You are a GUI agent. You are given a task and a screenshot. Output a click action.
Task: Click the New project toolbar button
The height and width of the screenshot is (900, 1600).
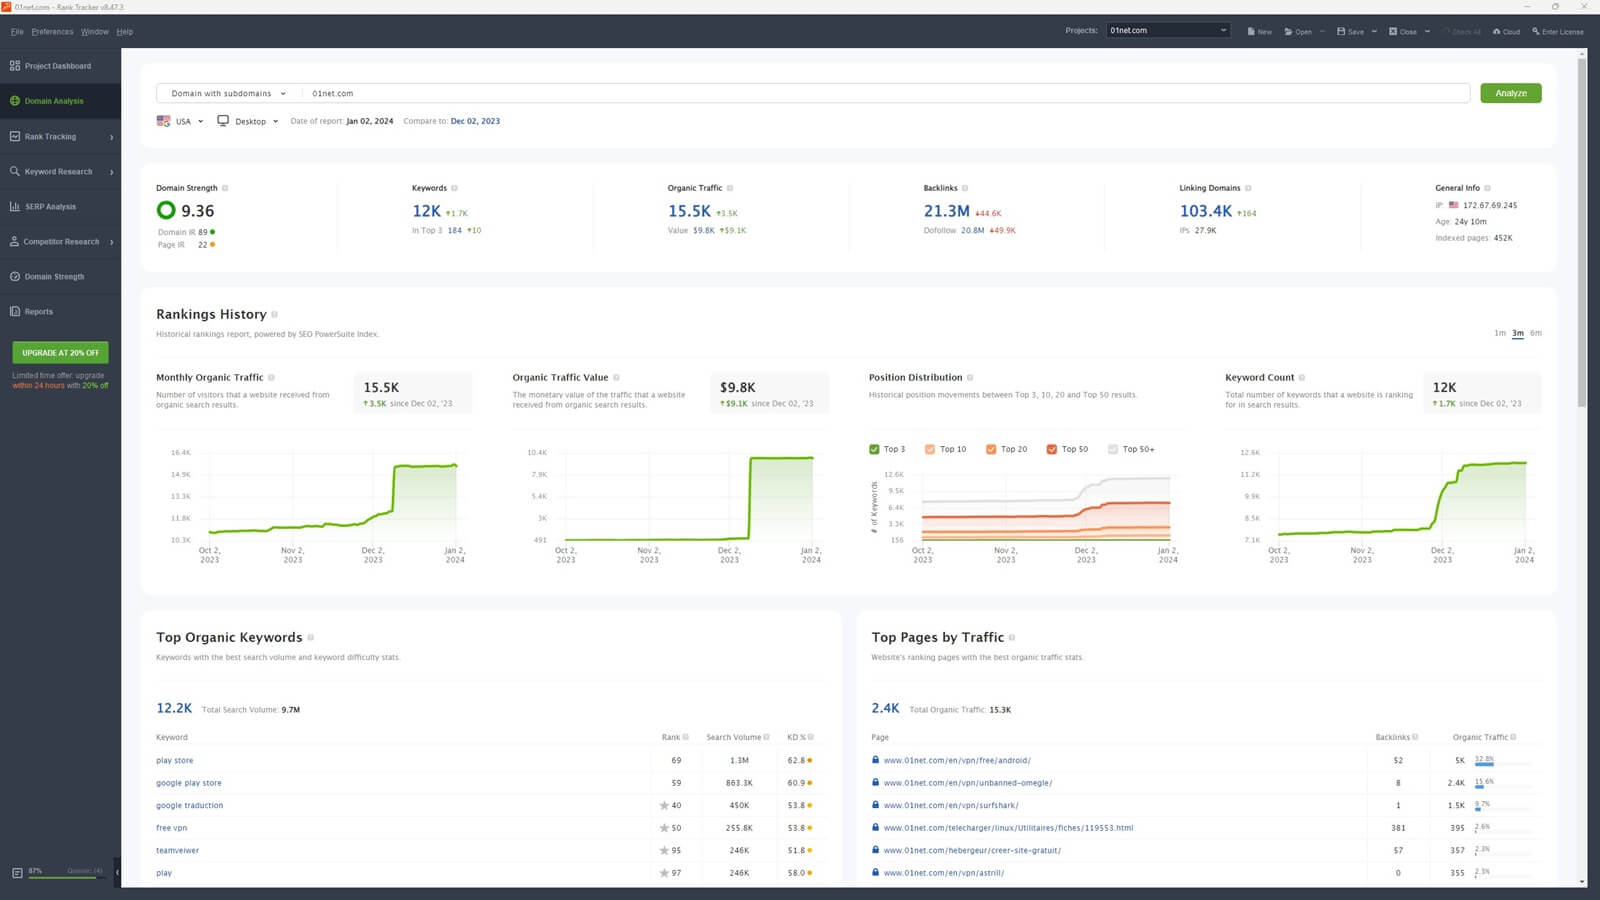tap(1260, 31)
